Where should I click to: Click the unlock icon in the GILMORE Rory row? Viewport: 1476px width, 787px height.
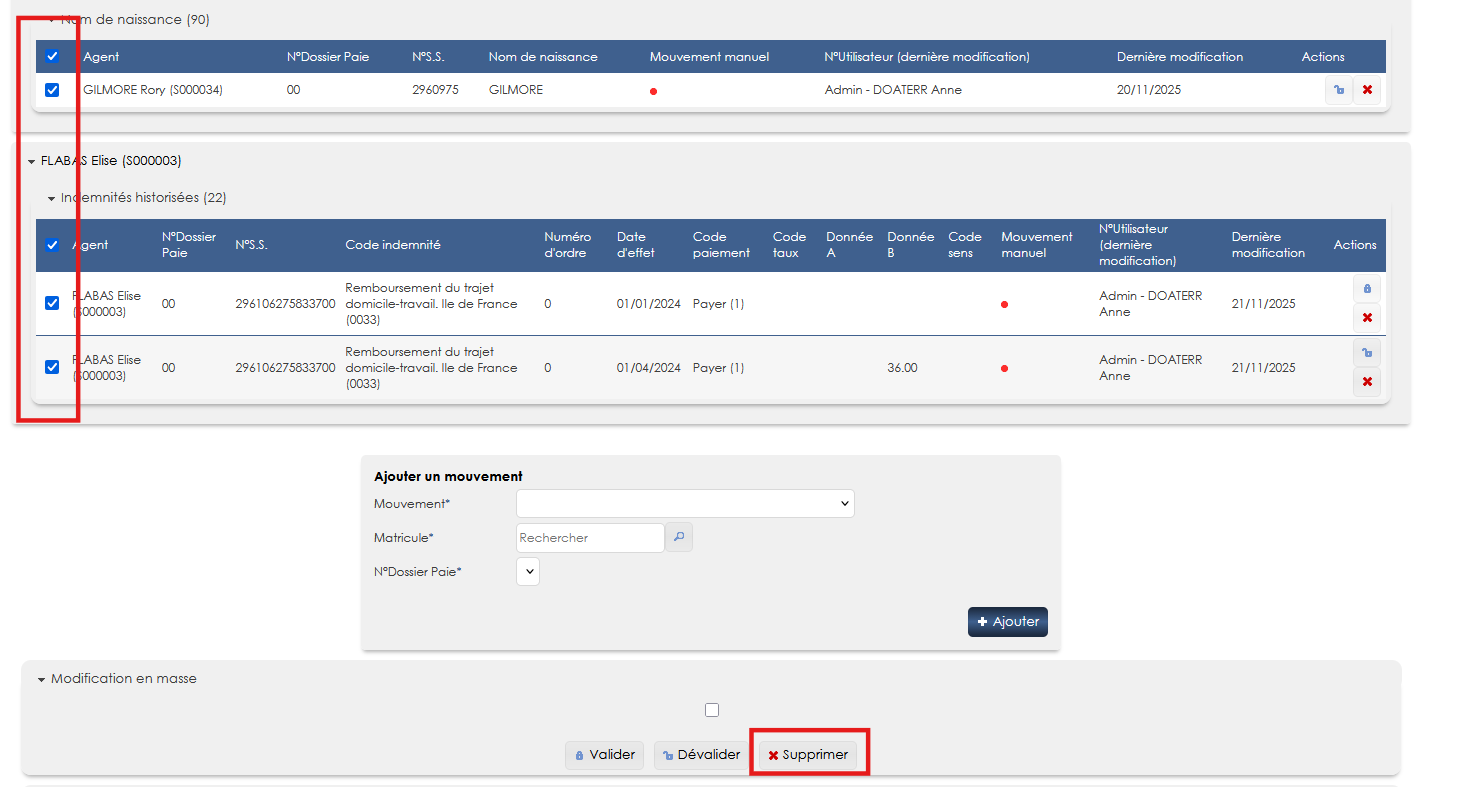[x=1338, y=90]
